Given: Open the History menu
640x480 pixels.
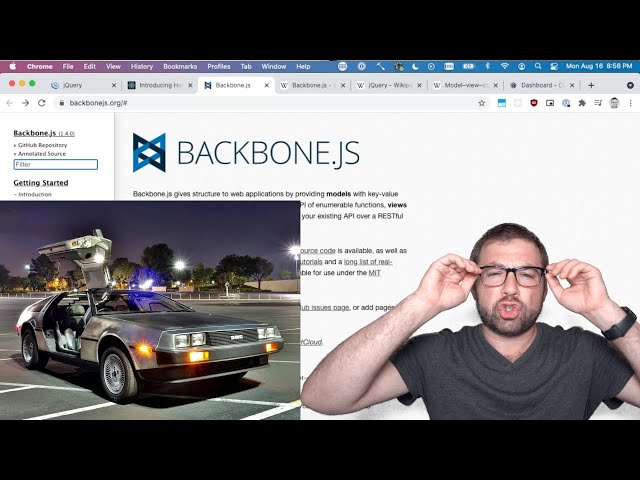Looking at the screenshot, I should pyautogui.click(x=142, y=66).
